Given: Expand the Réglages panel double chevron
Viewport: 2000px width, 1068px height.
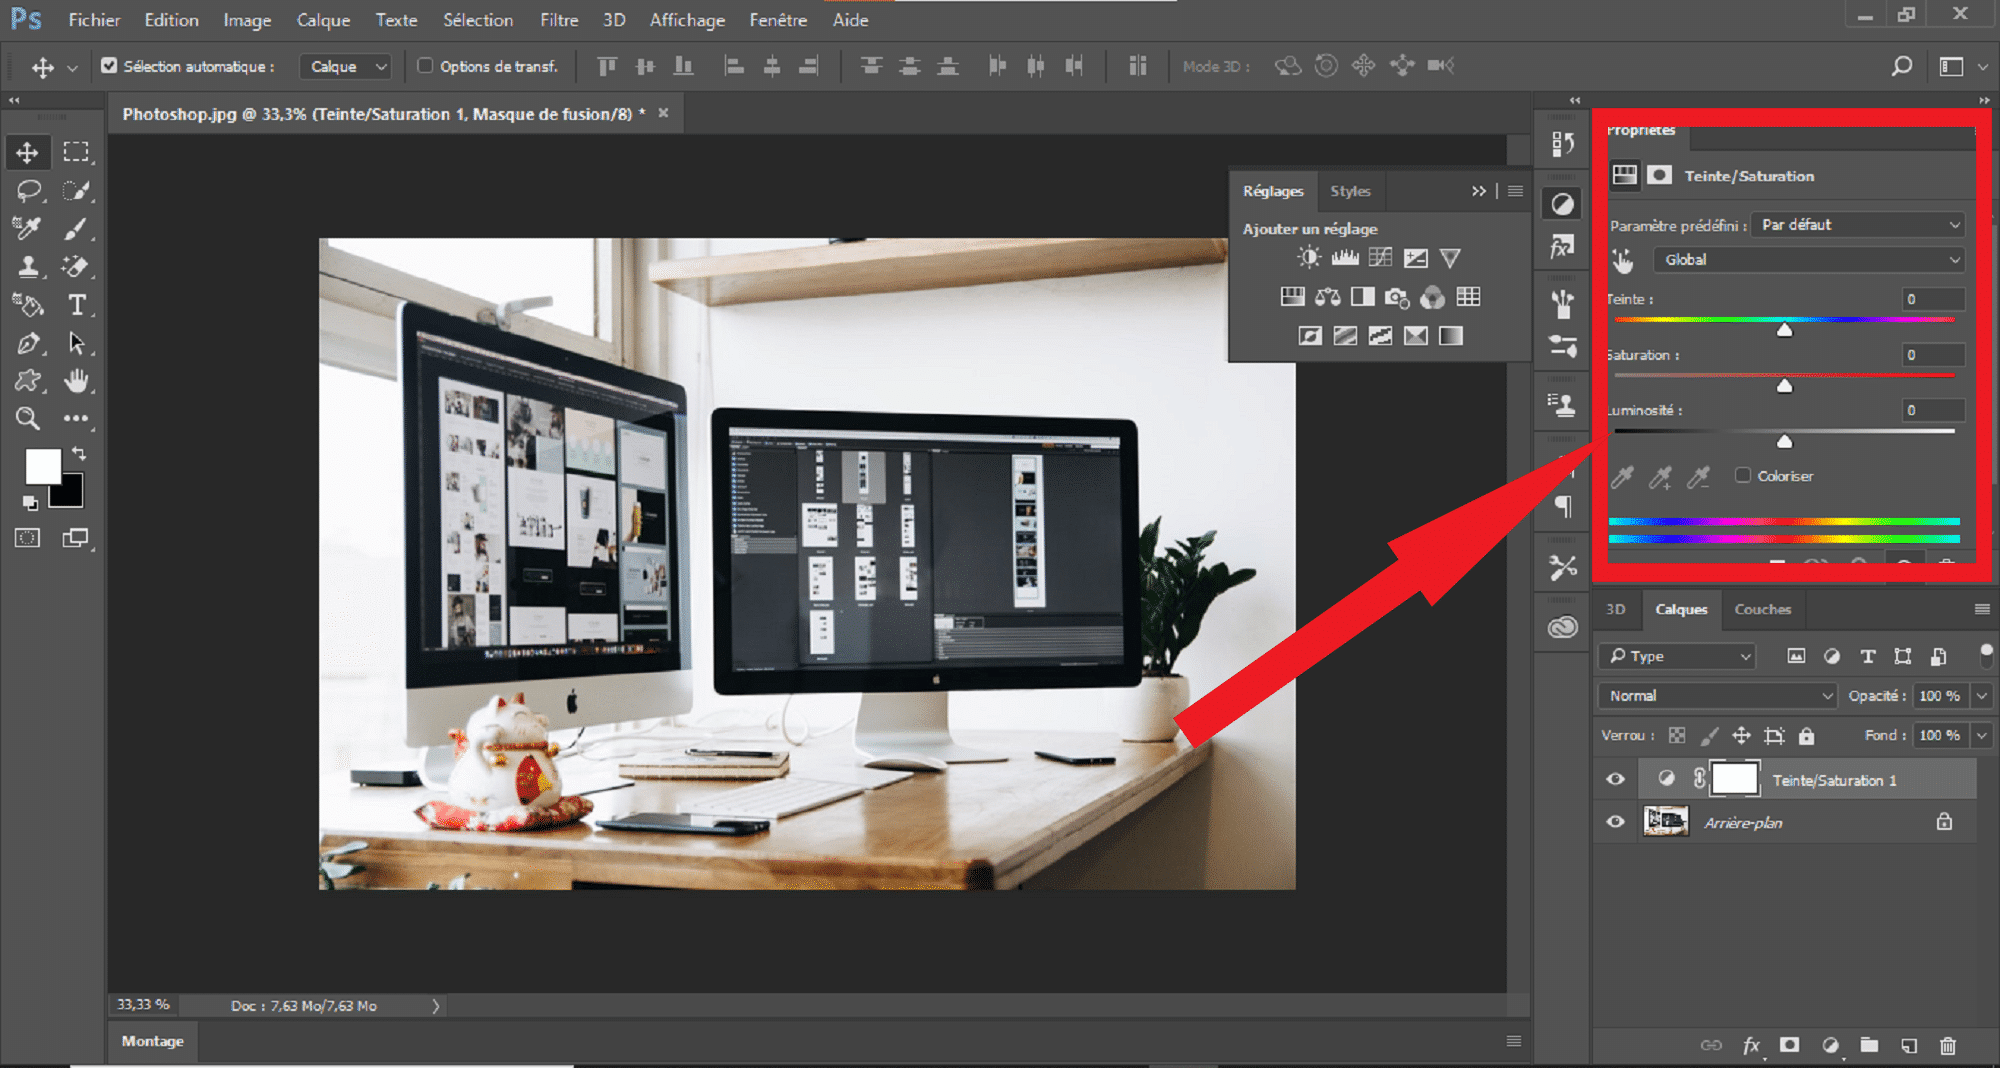Looking at the screenshot, I should [x=1478, y=191].
